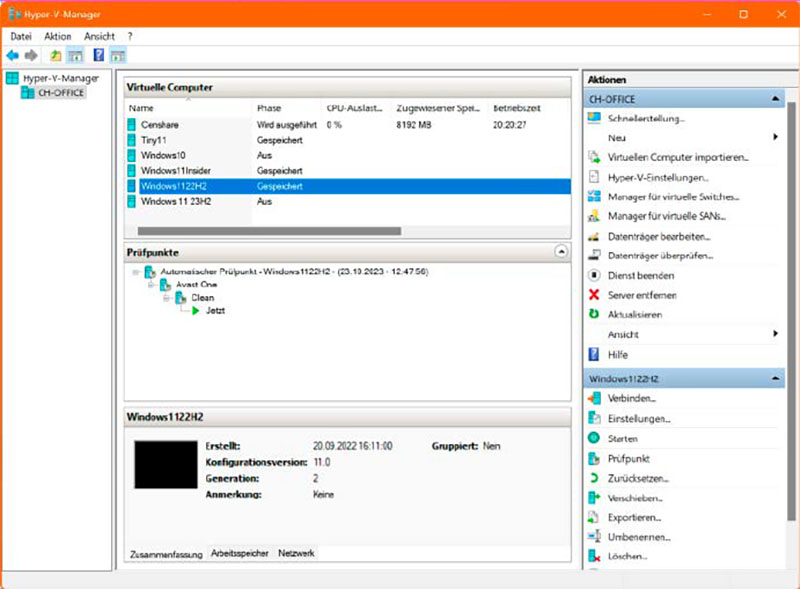Collapse the Clean checkpoint node
The width and height of the screenshot is (800, 589).
pyautogui.click(x=166, y=298)
